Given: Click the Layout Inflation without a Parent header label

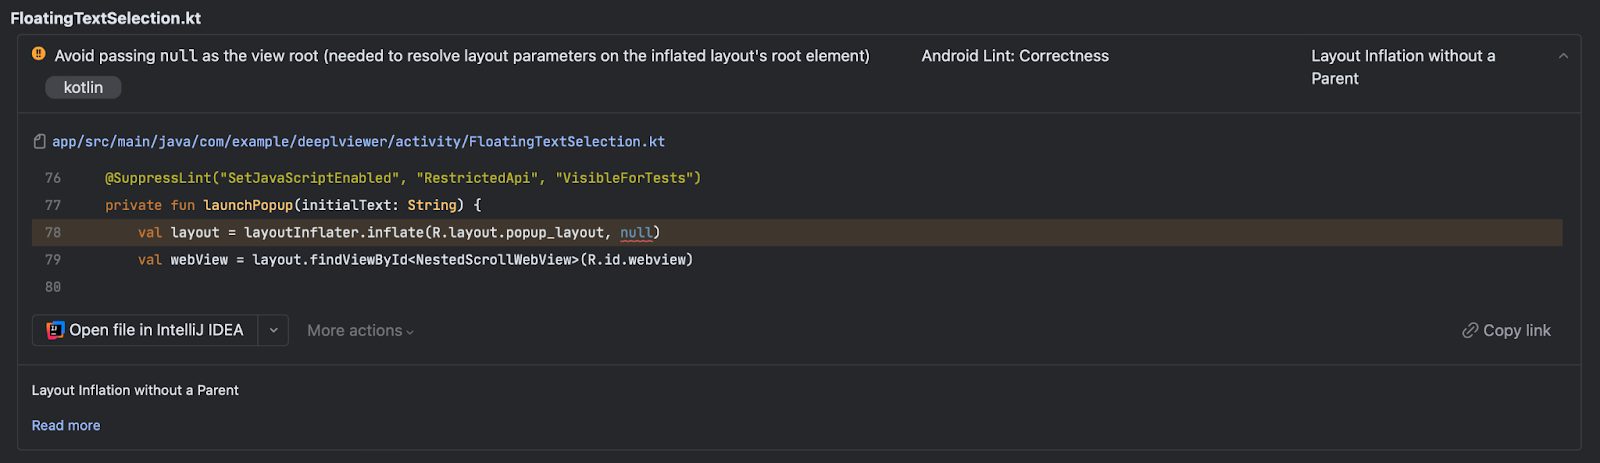Looking at the screenshot, I should pos(1403,67).
